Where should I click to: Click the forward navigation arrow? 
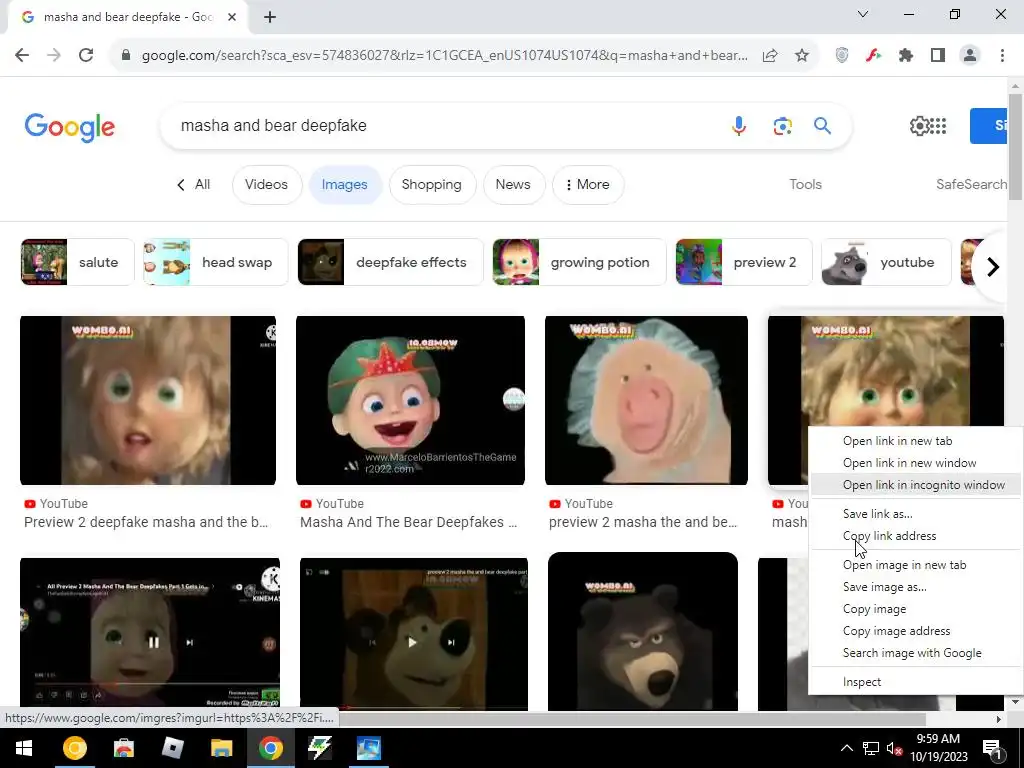coord(54,56)
